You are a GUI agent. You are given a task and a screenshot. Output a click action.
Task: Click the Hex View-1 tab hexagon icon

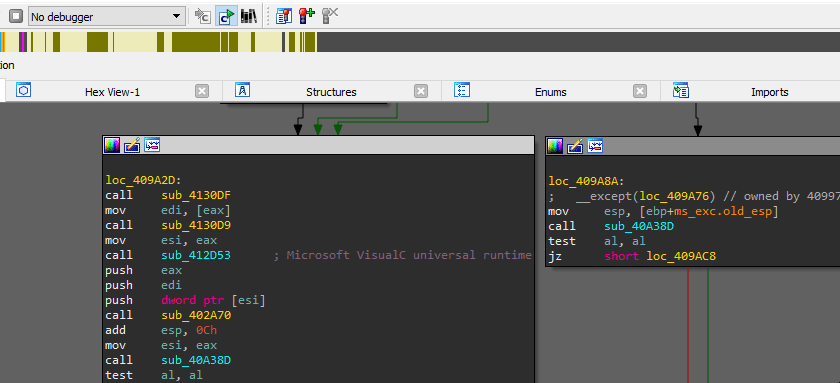(x=23, y=90)
